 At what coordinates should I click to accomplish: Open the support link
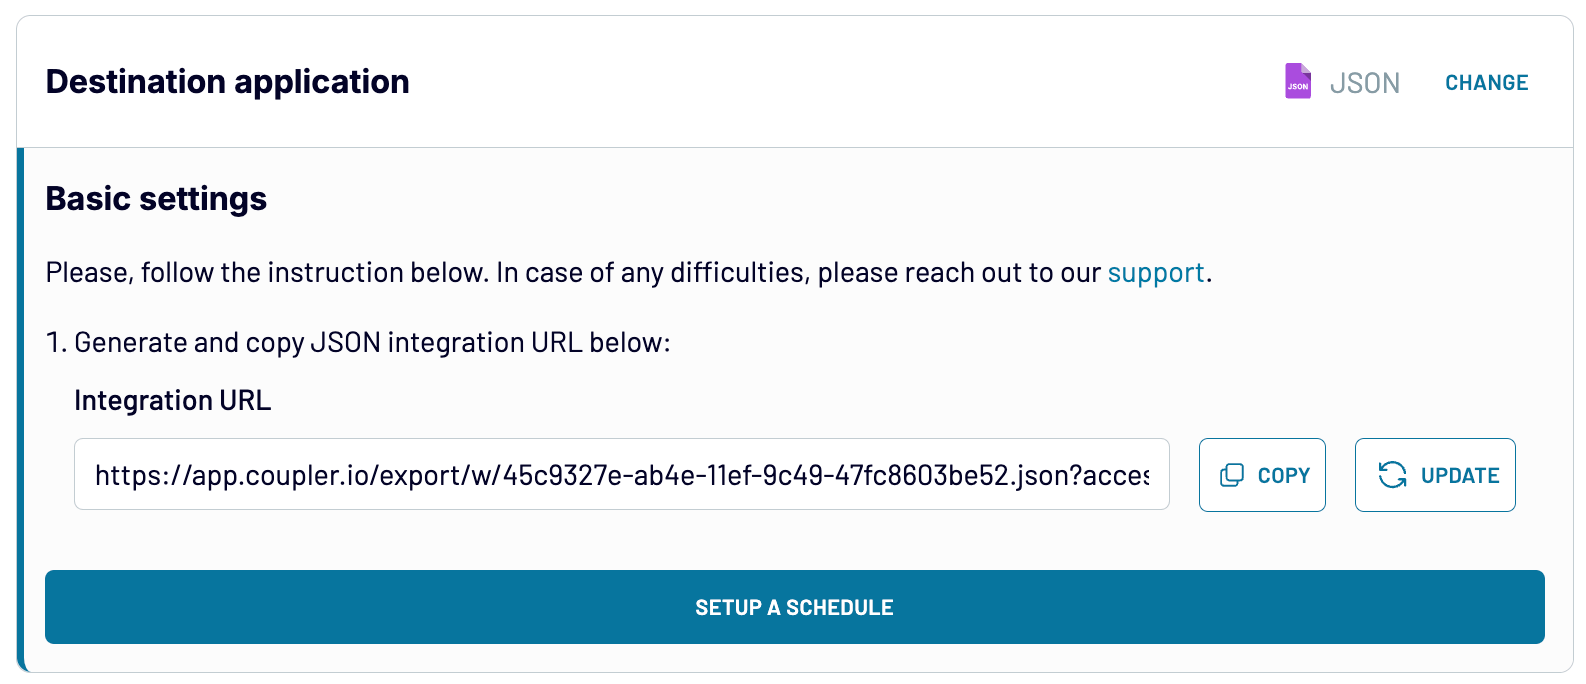[1155, 273]
